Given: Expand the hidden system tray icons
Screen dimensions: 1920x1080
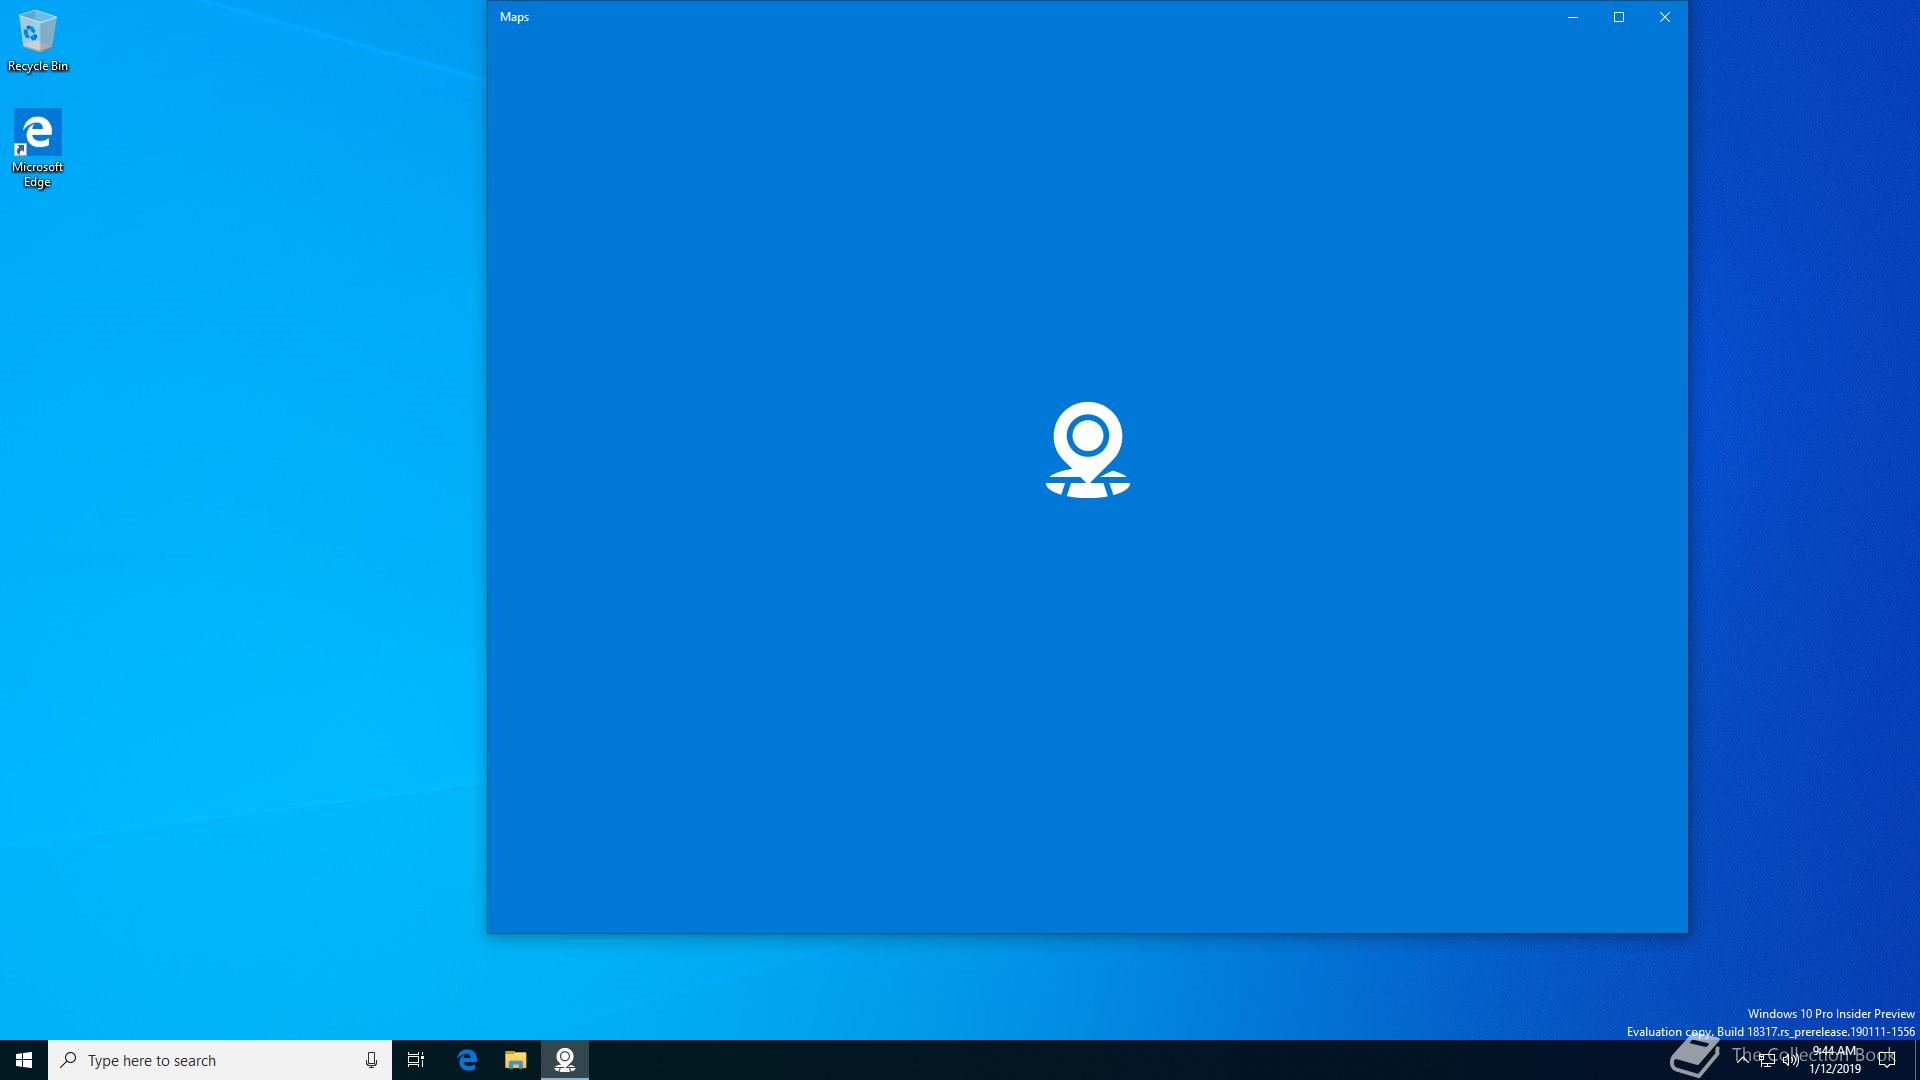Looking at the screenshot, I should point(1743,1060).
